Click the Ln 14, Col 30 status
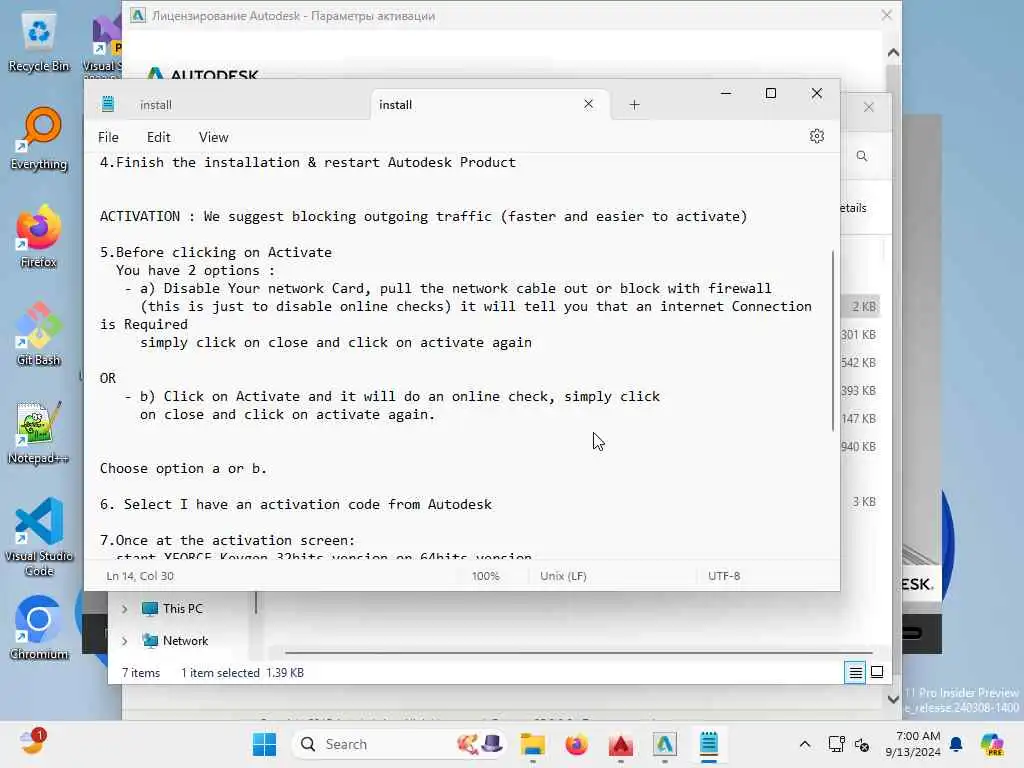The image size is (1024, 768). (140, 576)
